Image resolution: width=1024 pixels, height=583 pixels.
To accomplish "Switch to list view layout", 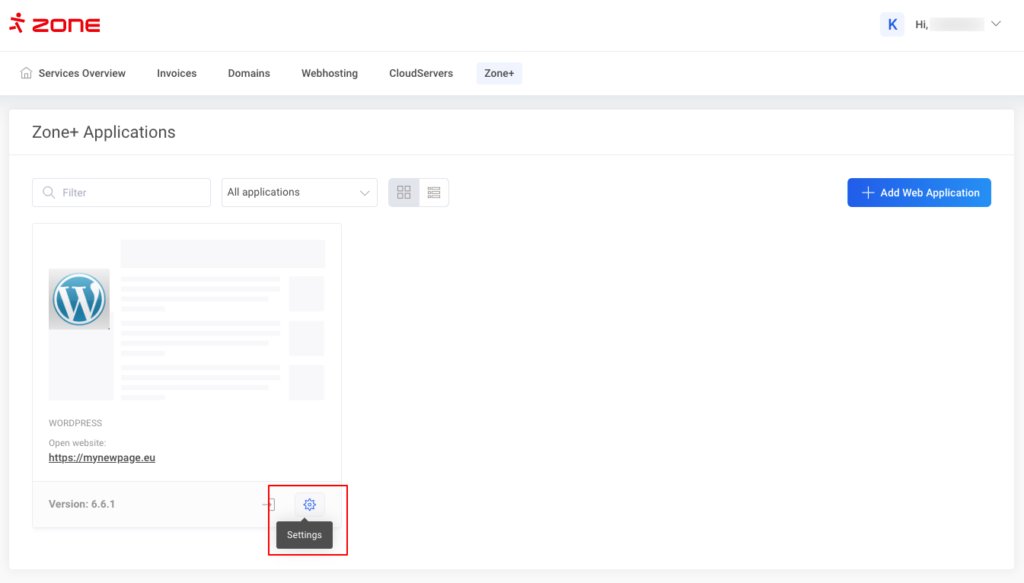I will click(434, 192).
